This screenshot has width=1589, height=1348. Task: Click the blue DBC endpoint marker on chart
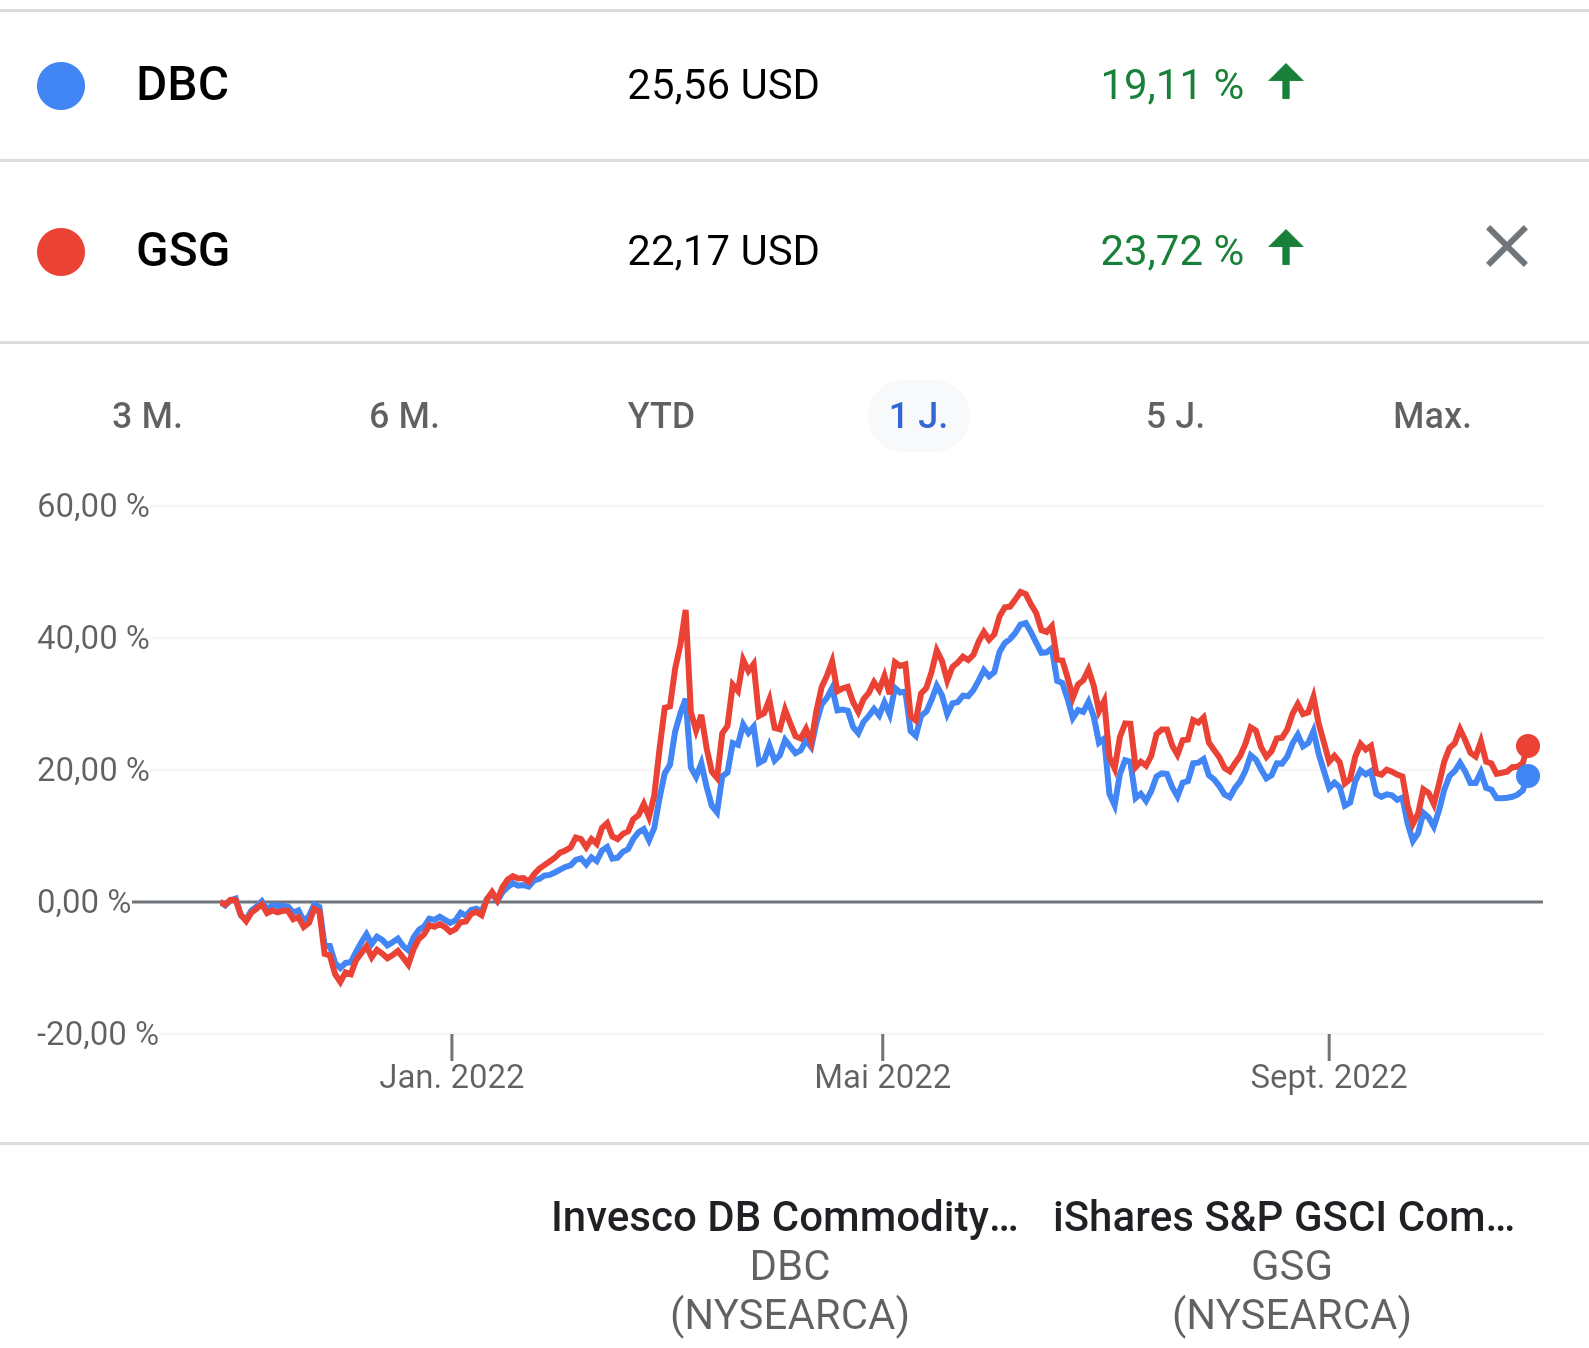pyautogui.click(x=1527, y=776)
